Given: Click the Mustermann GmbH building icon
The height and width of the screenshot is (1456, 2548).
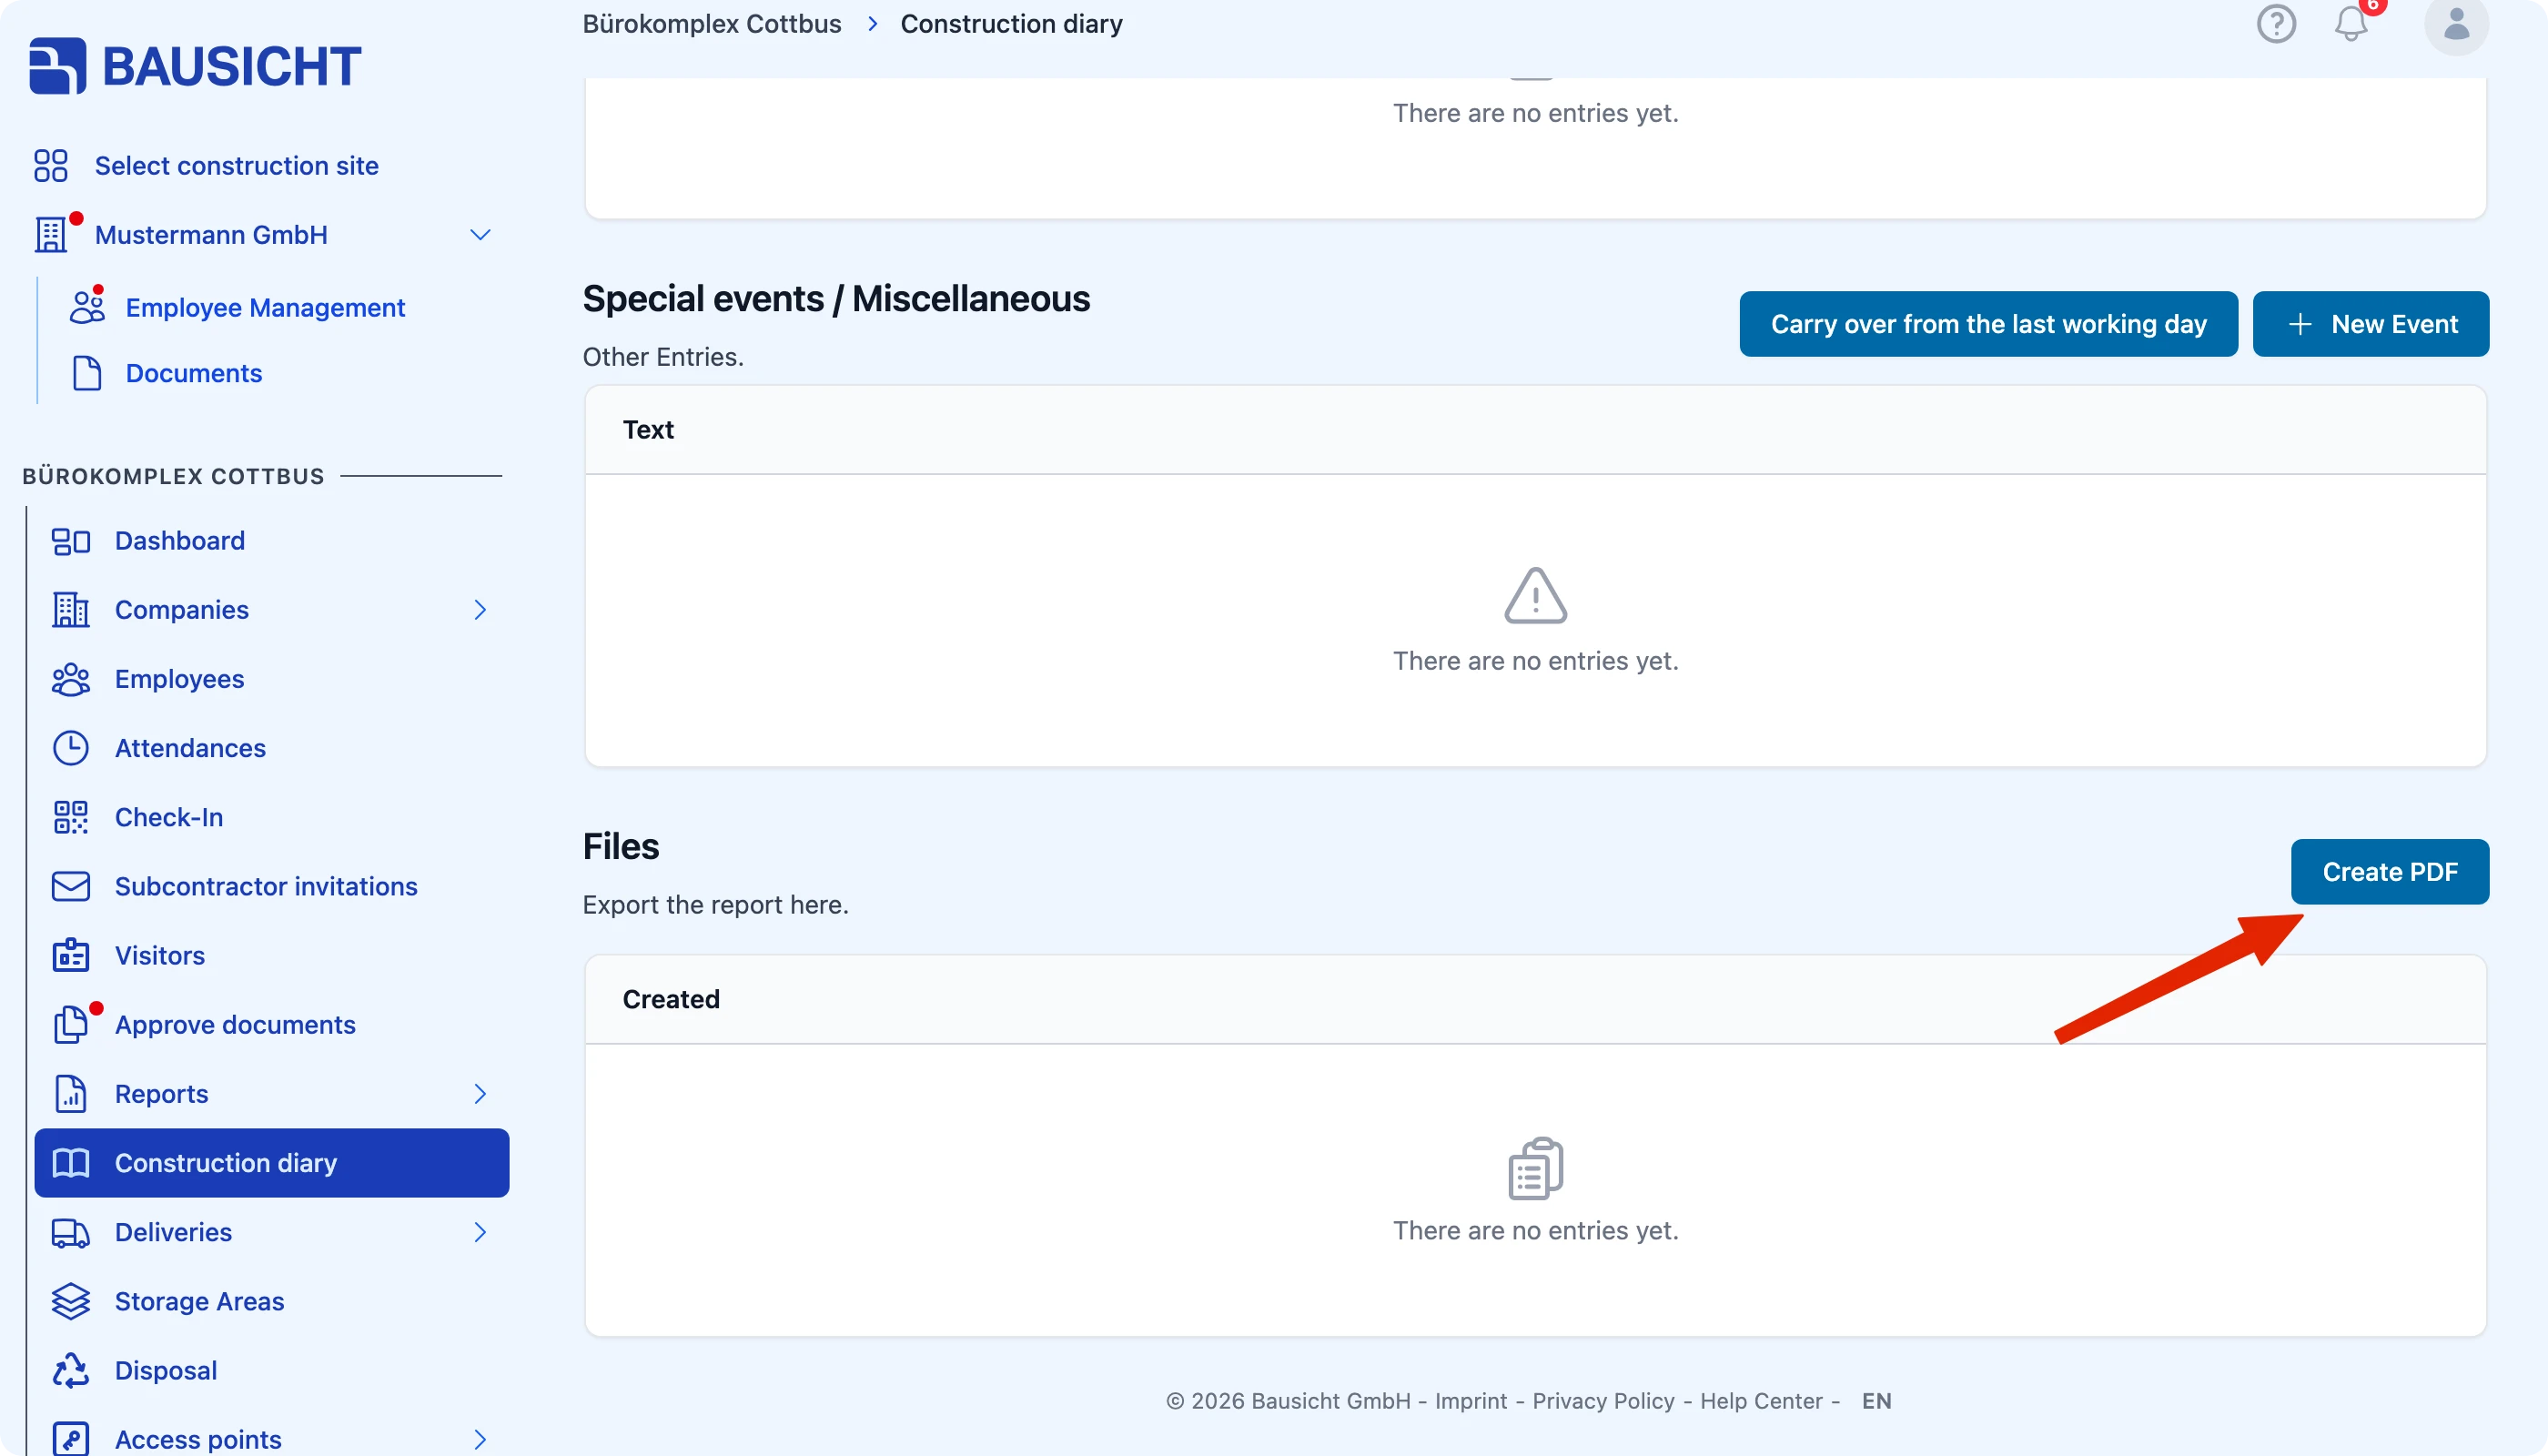Looking at the screenshot, I should click(51, 235).
